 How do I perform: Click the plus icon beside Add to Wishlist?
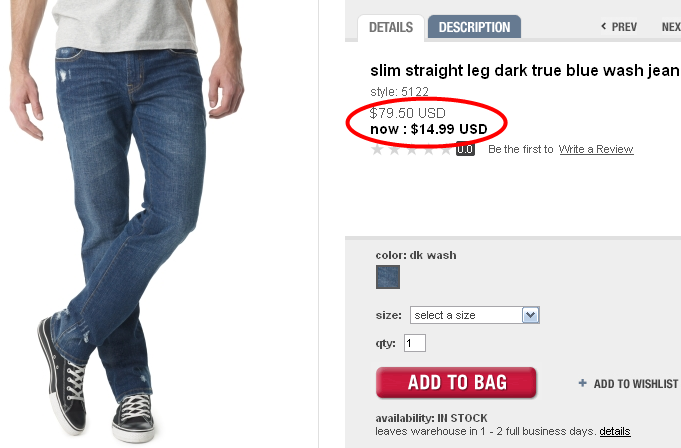click(582, 383)
